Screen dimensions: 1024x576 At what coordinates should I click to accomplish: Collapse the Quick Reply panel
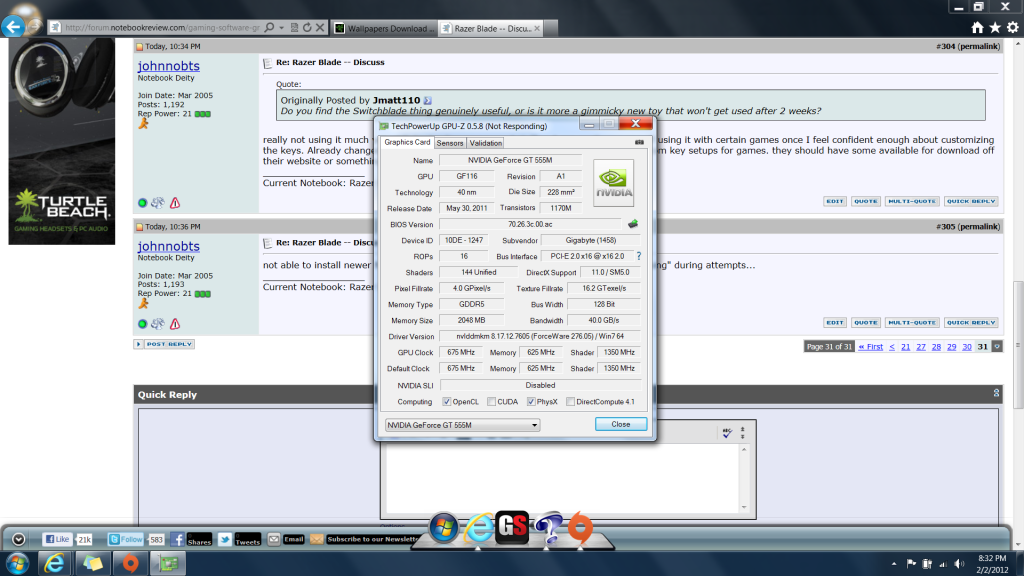pos(996,393)
